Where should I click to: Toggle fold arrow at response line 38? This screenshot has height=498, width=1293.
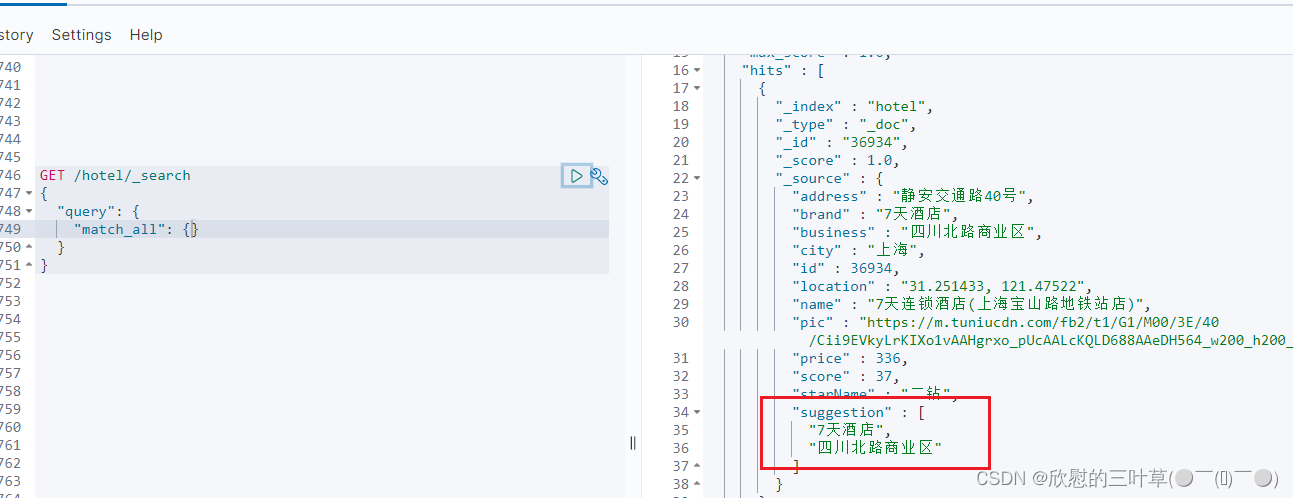[697, 484]
